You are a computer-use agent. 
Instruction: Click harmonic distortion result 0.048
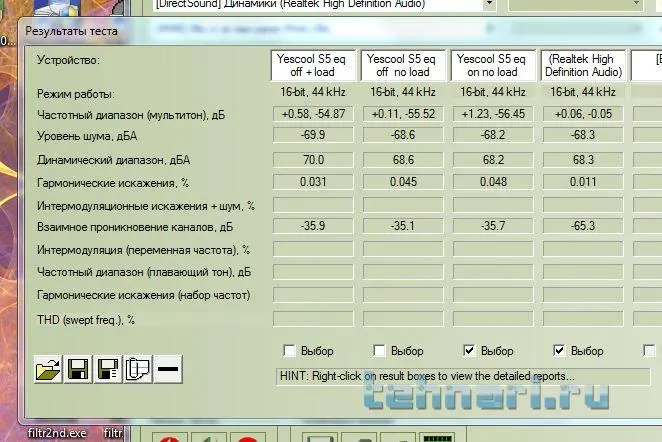click(493, 182)
